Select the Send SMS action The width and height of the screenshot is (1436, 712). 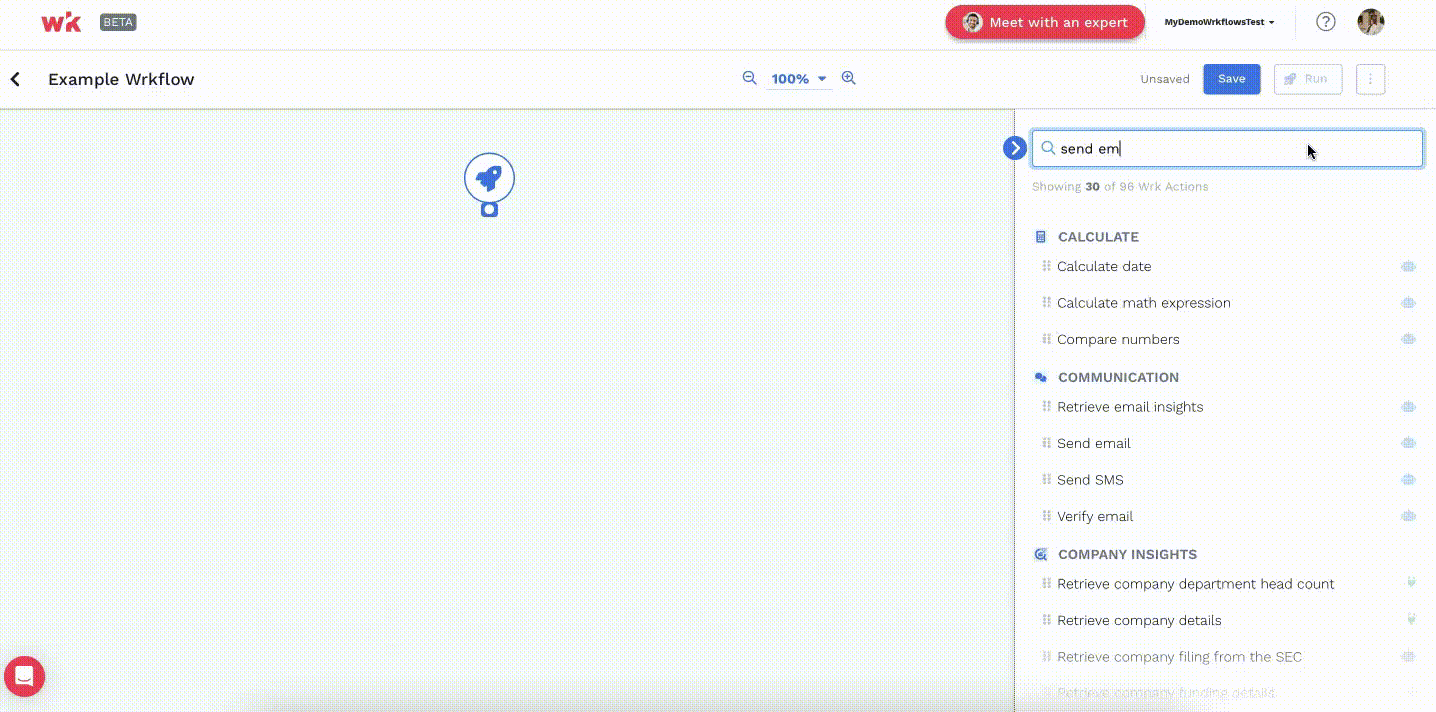tap(1090, 480)
